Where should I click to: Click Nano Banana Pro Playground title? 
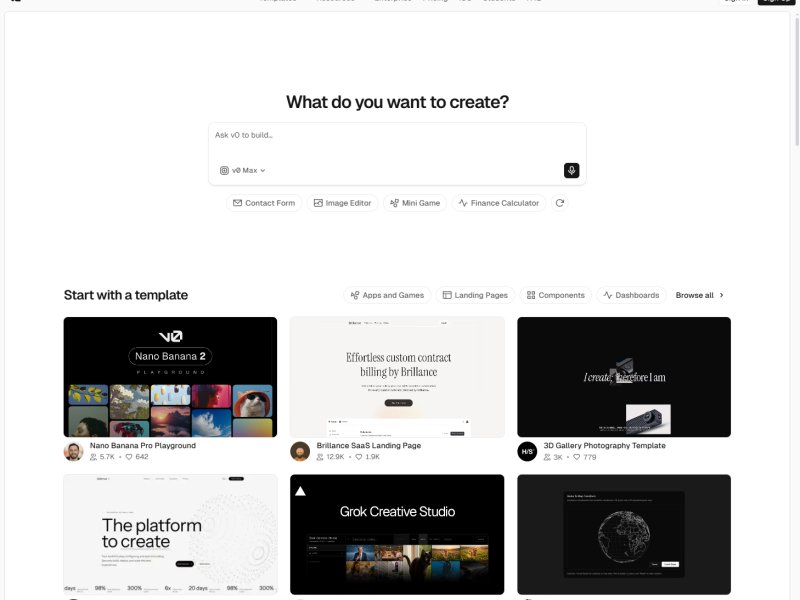click(x=143, y=445)
